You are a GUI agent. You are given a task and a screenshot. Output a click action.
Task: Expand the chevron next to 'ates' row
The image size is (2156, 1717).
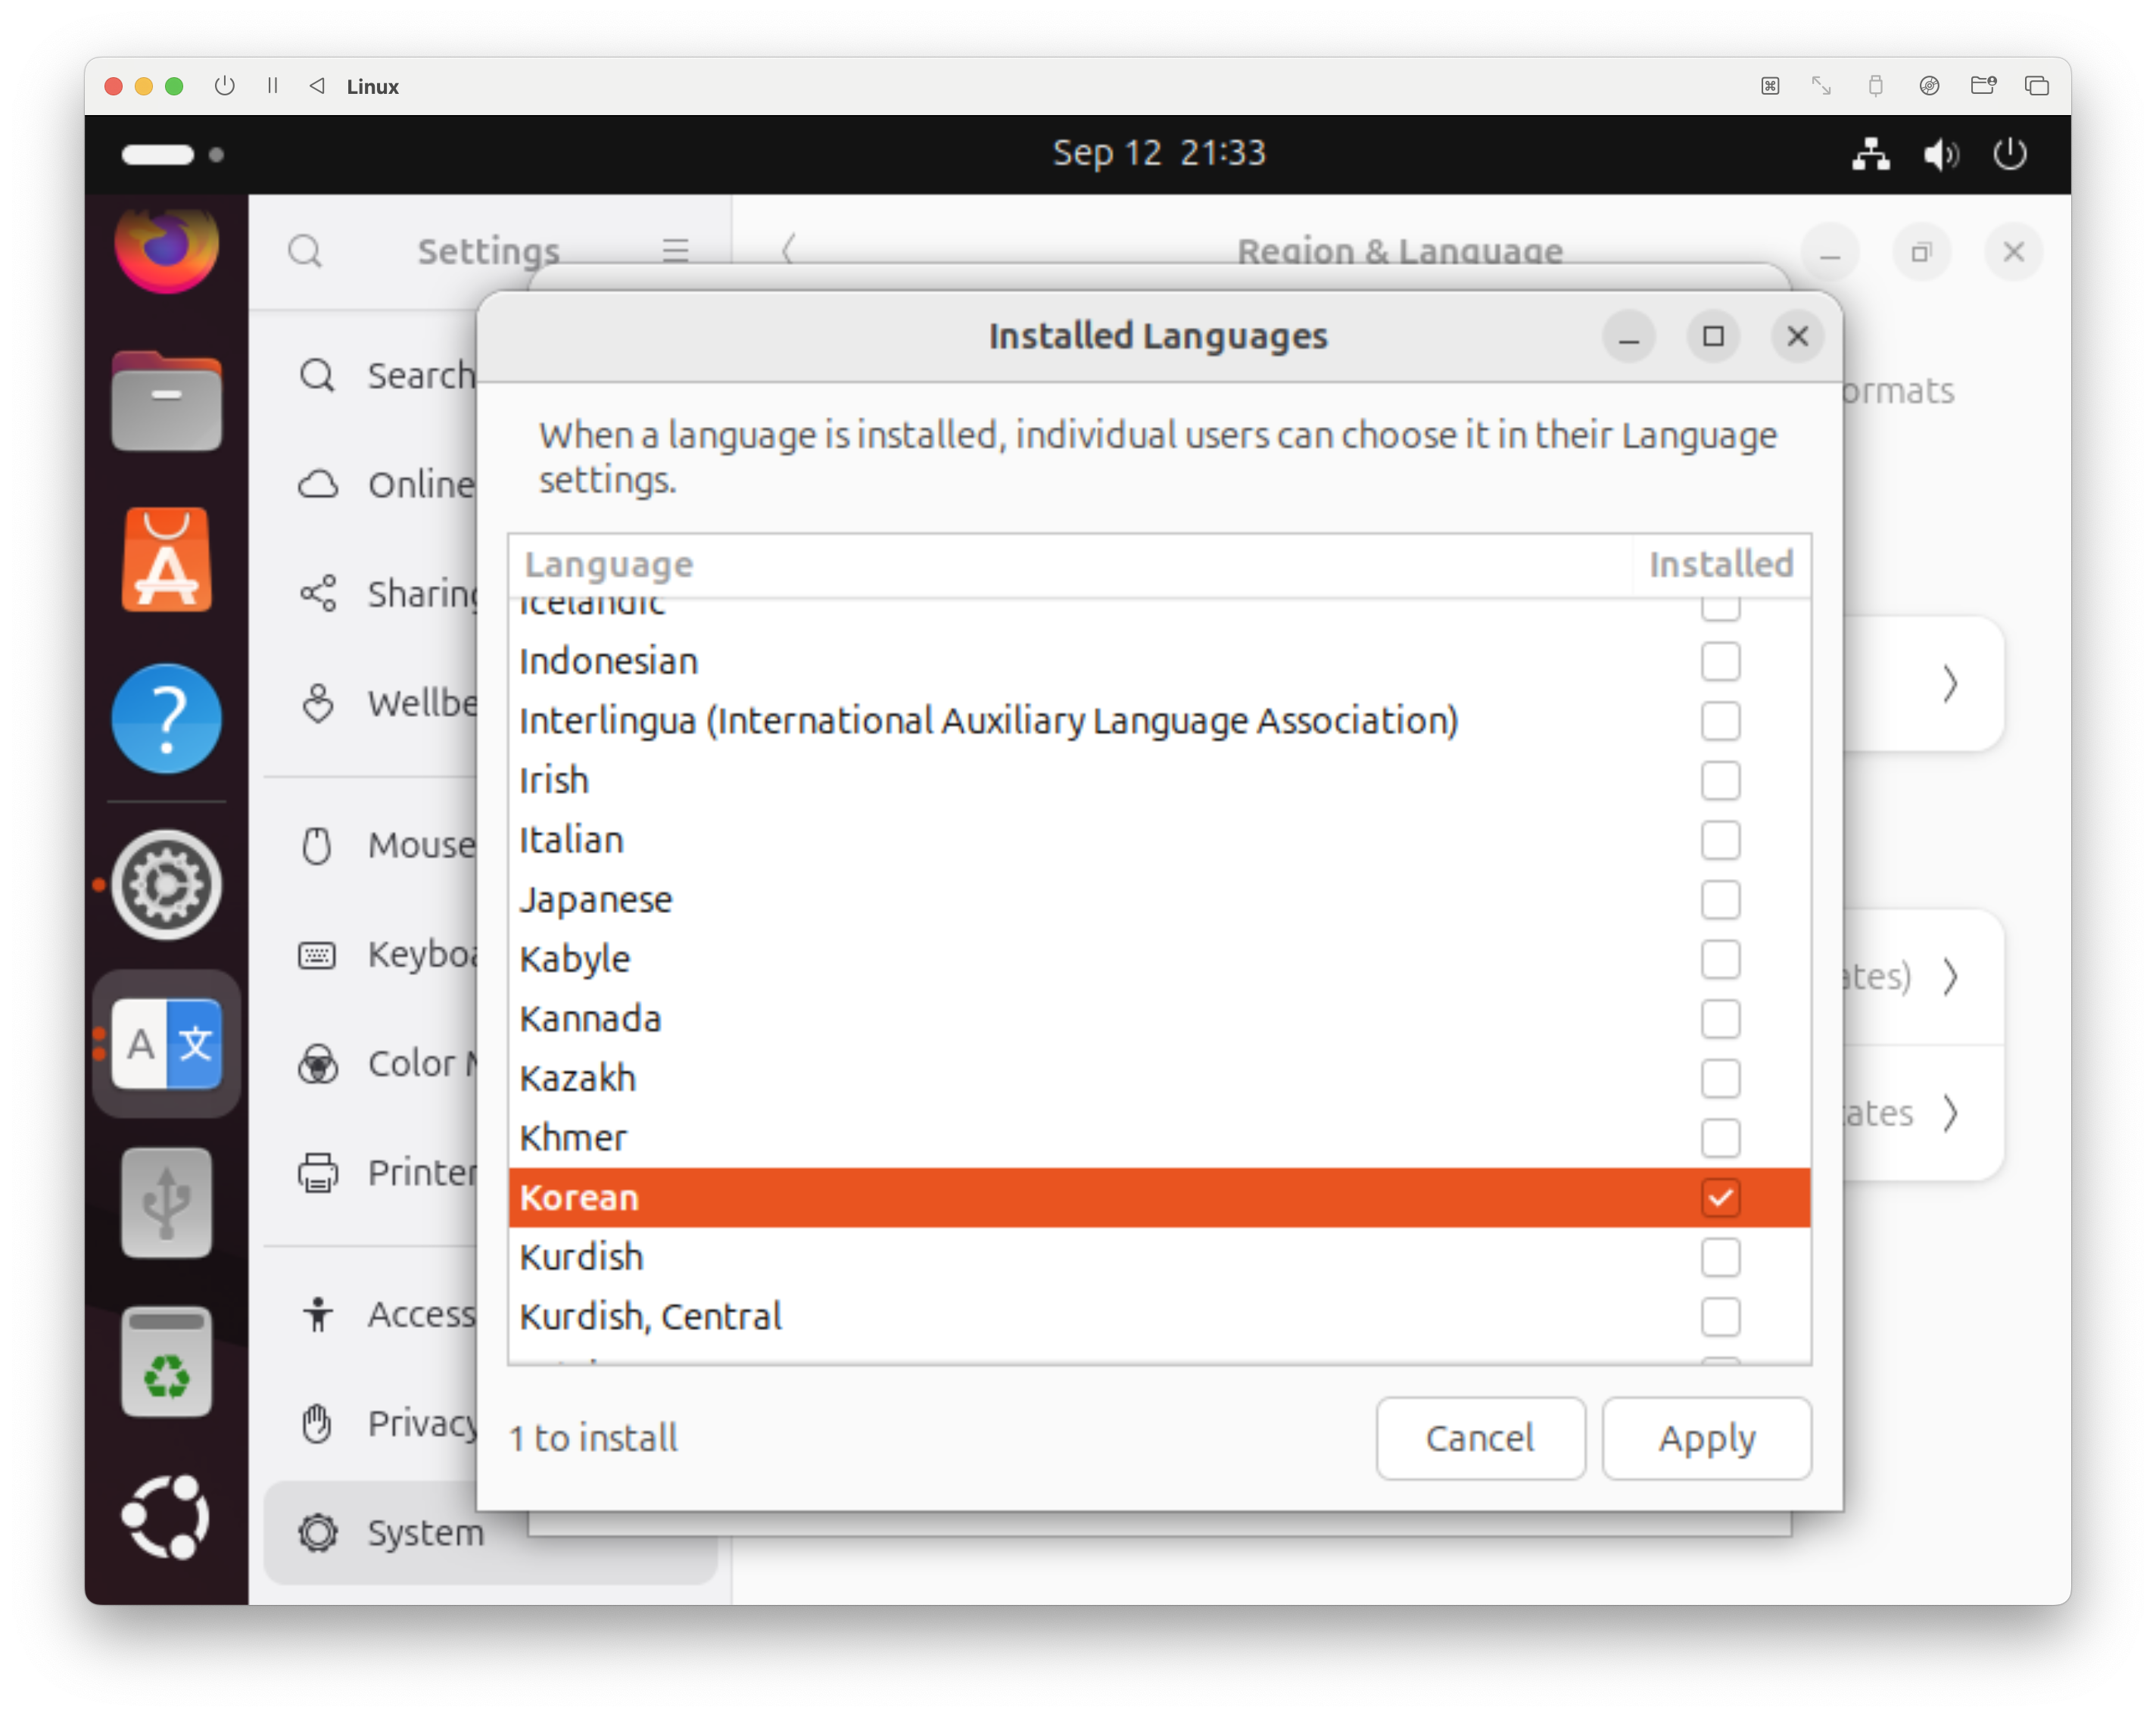pos(1949,1113)
